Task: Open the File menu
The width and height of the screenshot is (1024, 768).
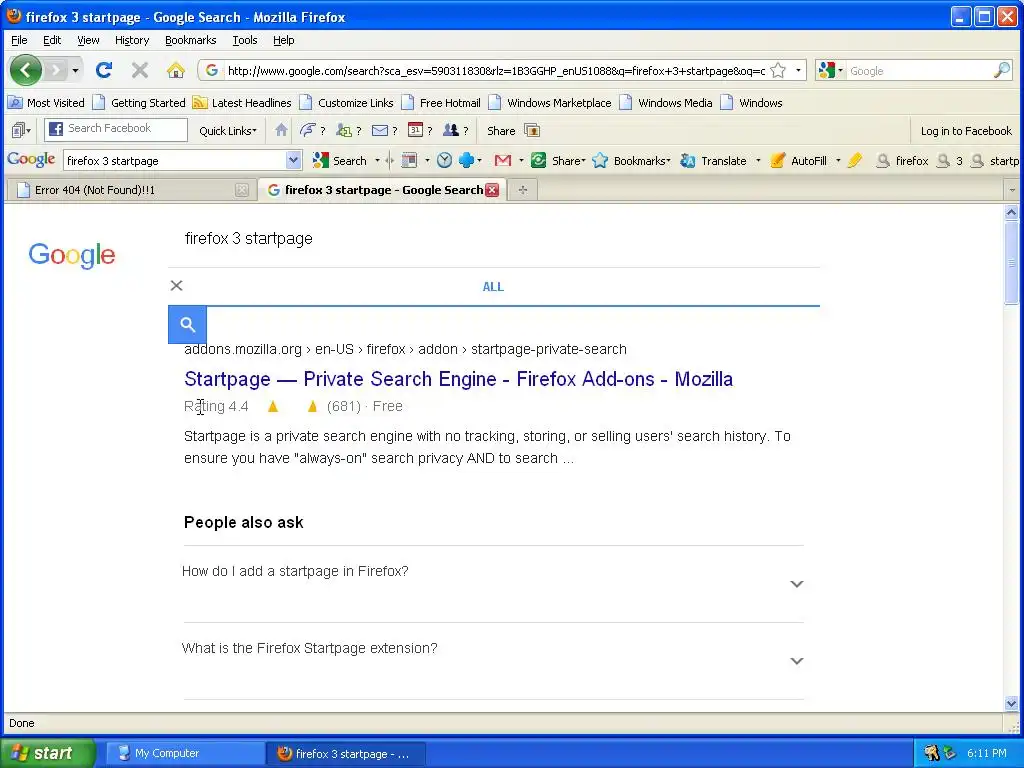Action: pyautogui.click(x=19, y=40)
